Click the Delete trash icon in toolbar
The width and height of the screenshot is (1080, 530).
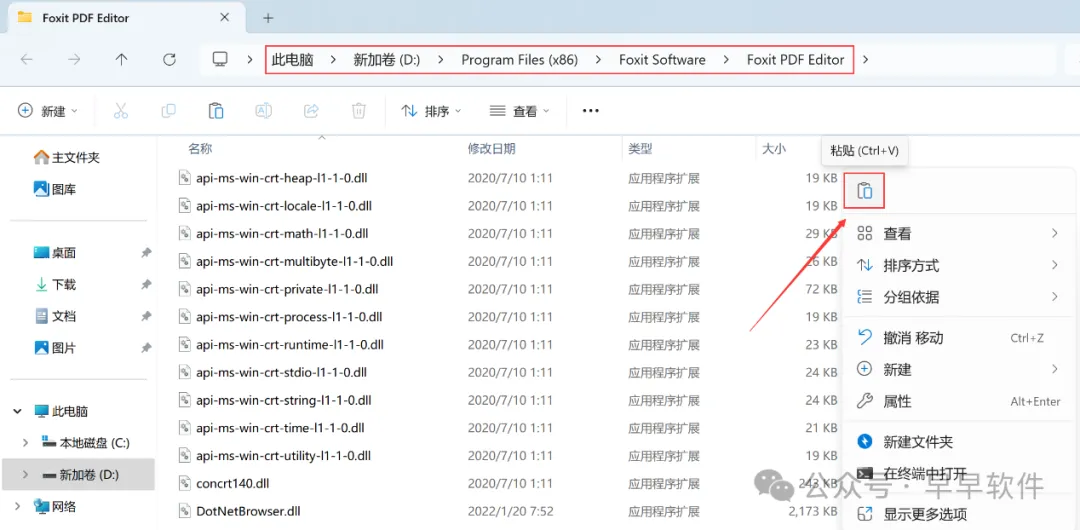point(358,111)
